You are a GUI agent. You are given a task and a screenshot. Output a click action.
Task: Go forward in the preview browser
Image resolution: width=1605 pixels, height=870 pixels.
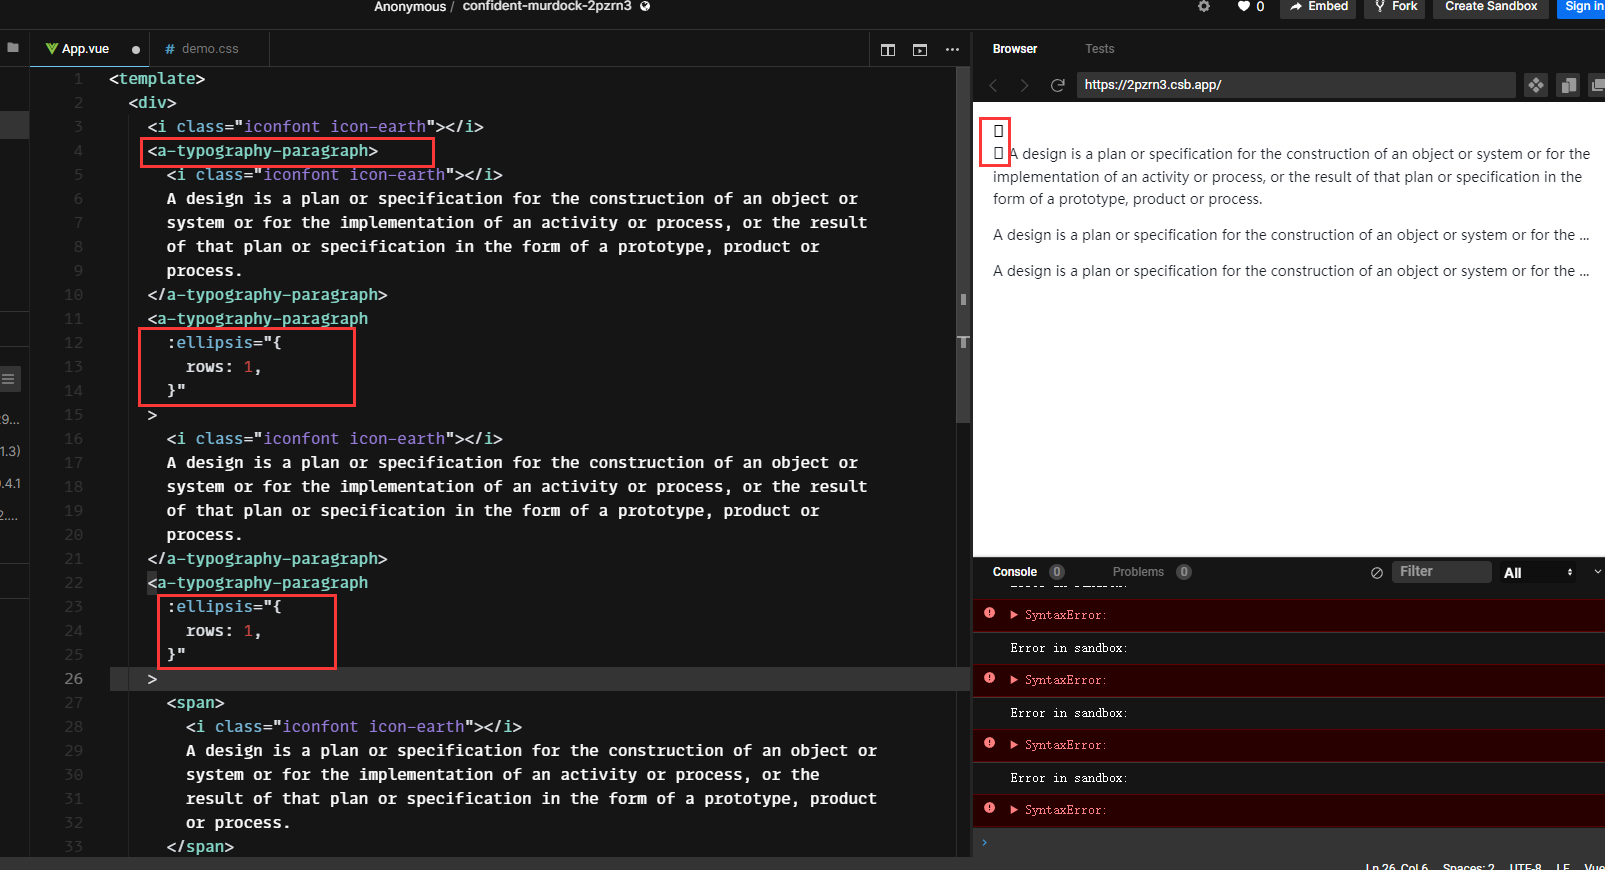coord(1024,85)
